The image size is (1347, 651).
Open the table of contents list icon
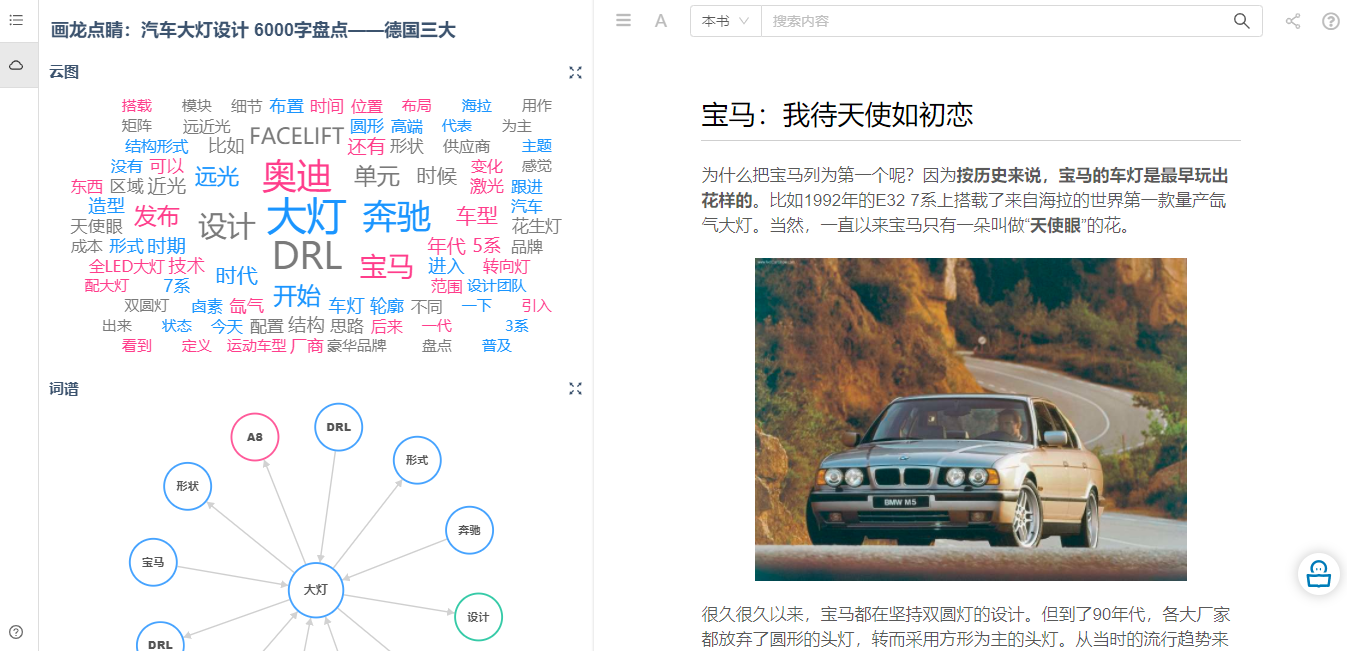point(16,20)
